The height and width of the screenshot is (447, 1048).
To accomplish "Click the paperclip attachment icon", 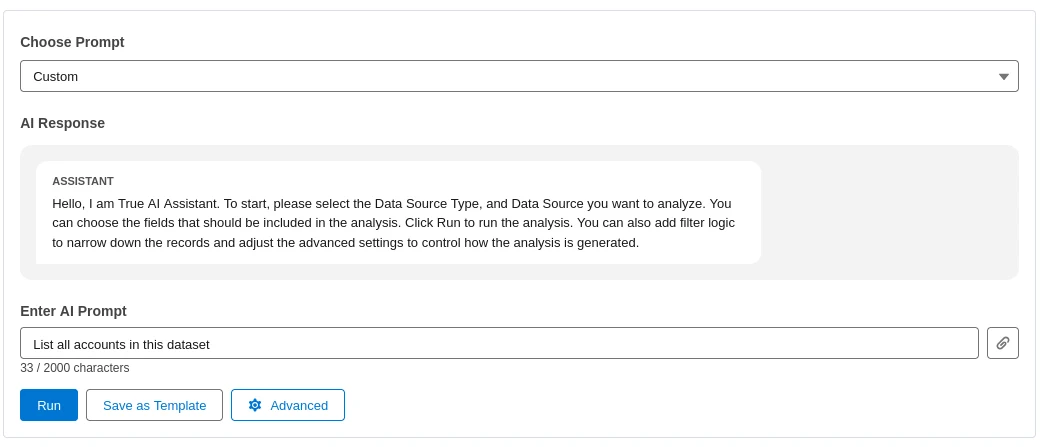I will coord(1003,343).
